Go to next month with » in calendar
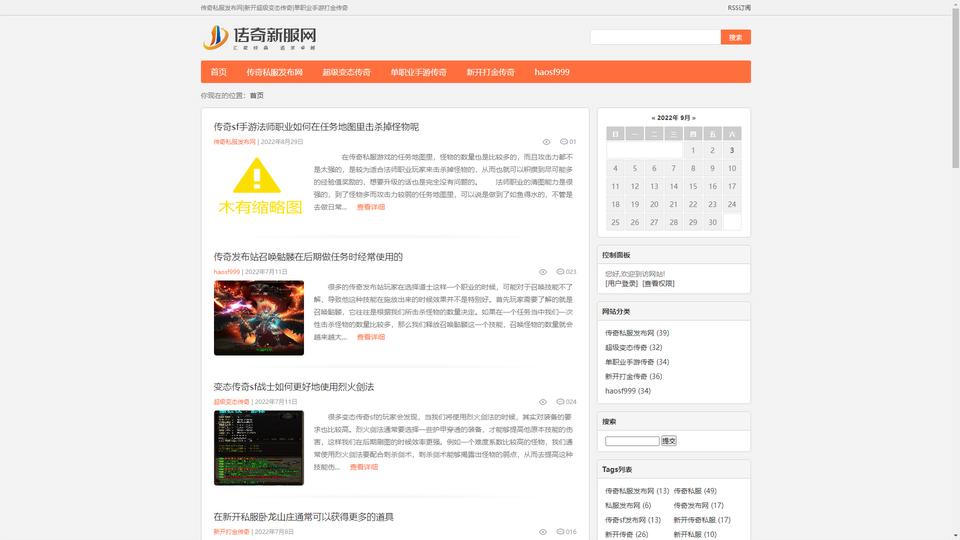960x540 pixels. click(x=694, y=118)
